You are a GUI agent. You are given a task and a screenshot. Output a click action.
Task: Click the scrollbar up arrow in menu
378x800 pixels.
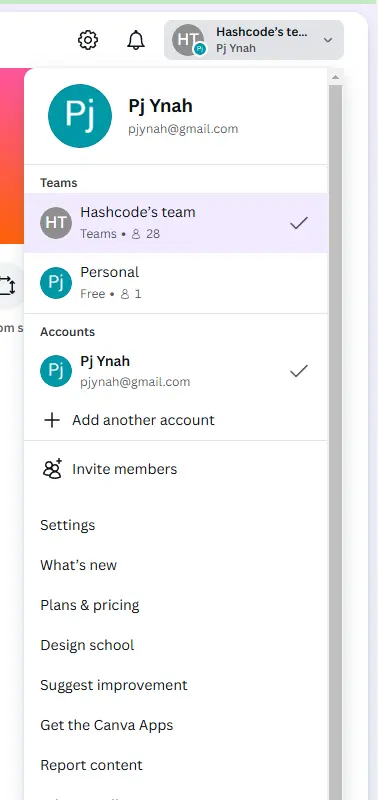click(x=335, y=77)
